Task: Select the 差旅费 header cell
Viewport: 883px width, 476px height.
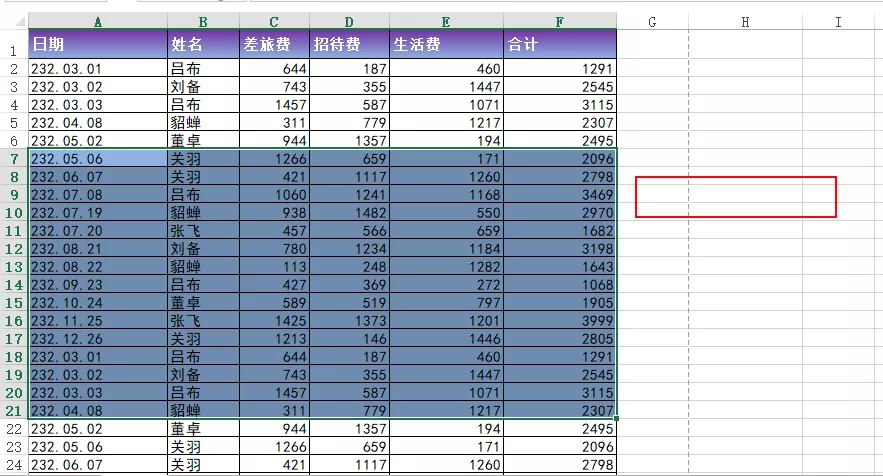Action: pos(274,44)
